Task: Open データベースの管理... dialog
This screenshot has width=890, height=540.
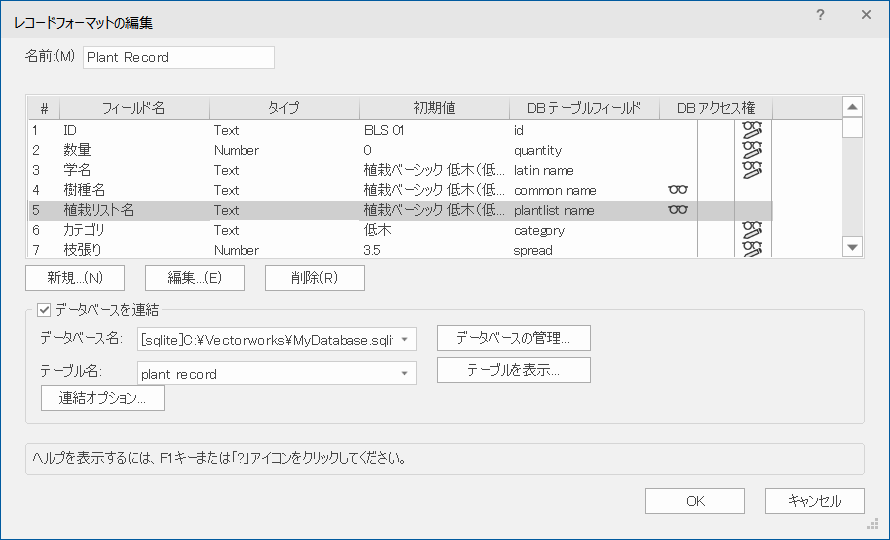Action: pos(514,338)
